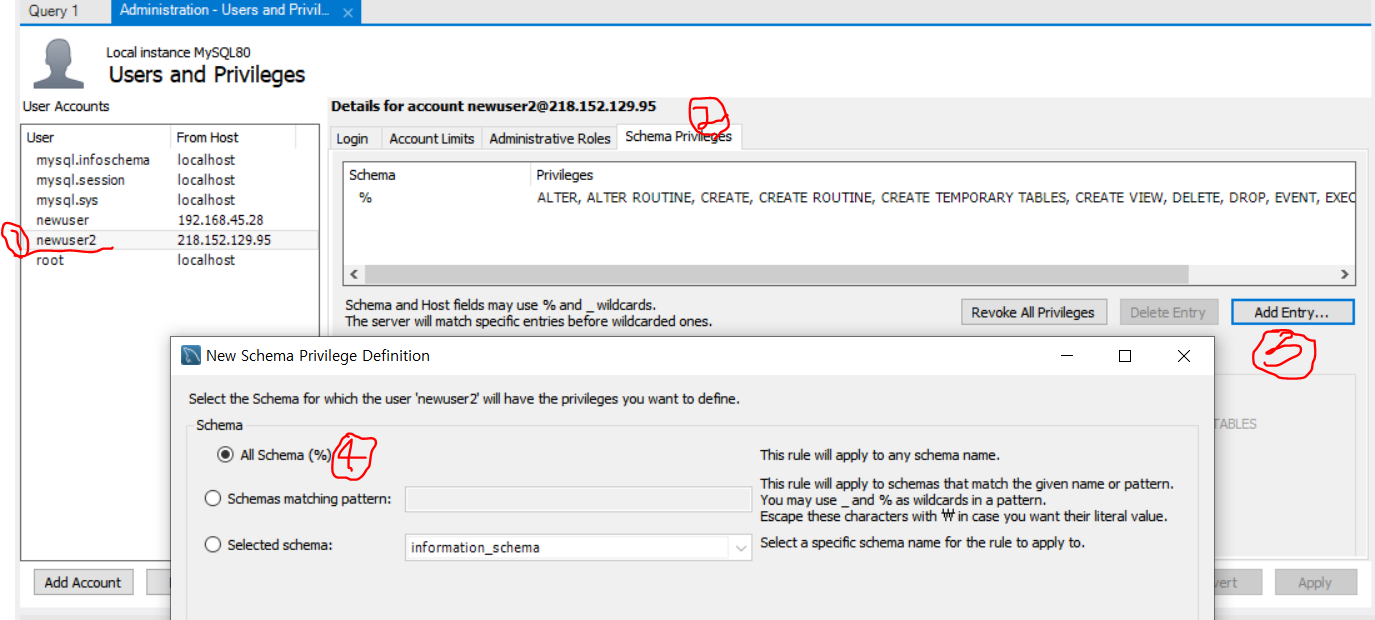The height and width of the screenshot is (620, 1375).
Task: Select the newuser account row
Action: point(169,220)
